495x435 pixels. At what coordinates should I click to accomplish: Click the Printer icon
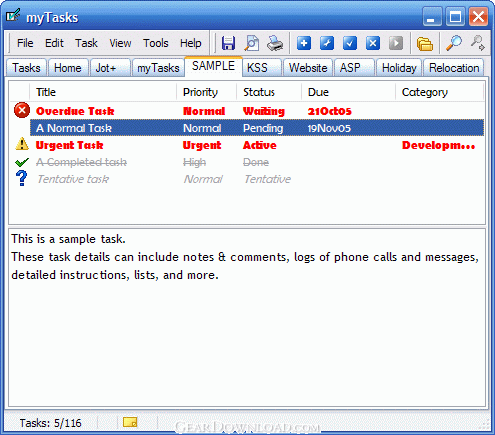(275, 43)
